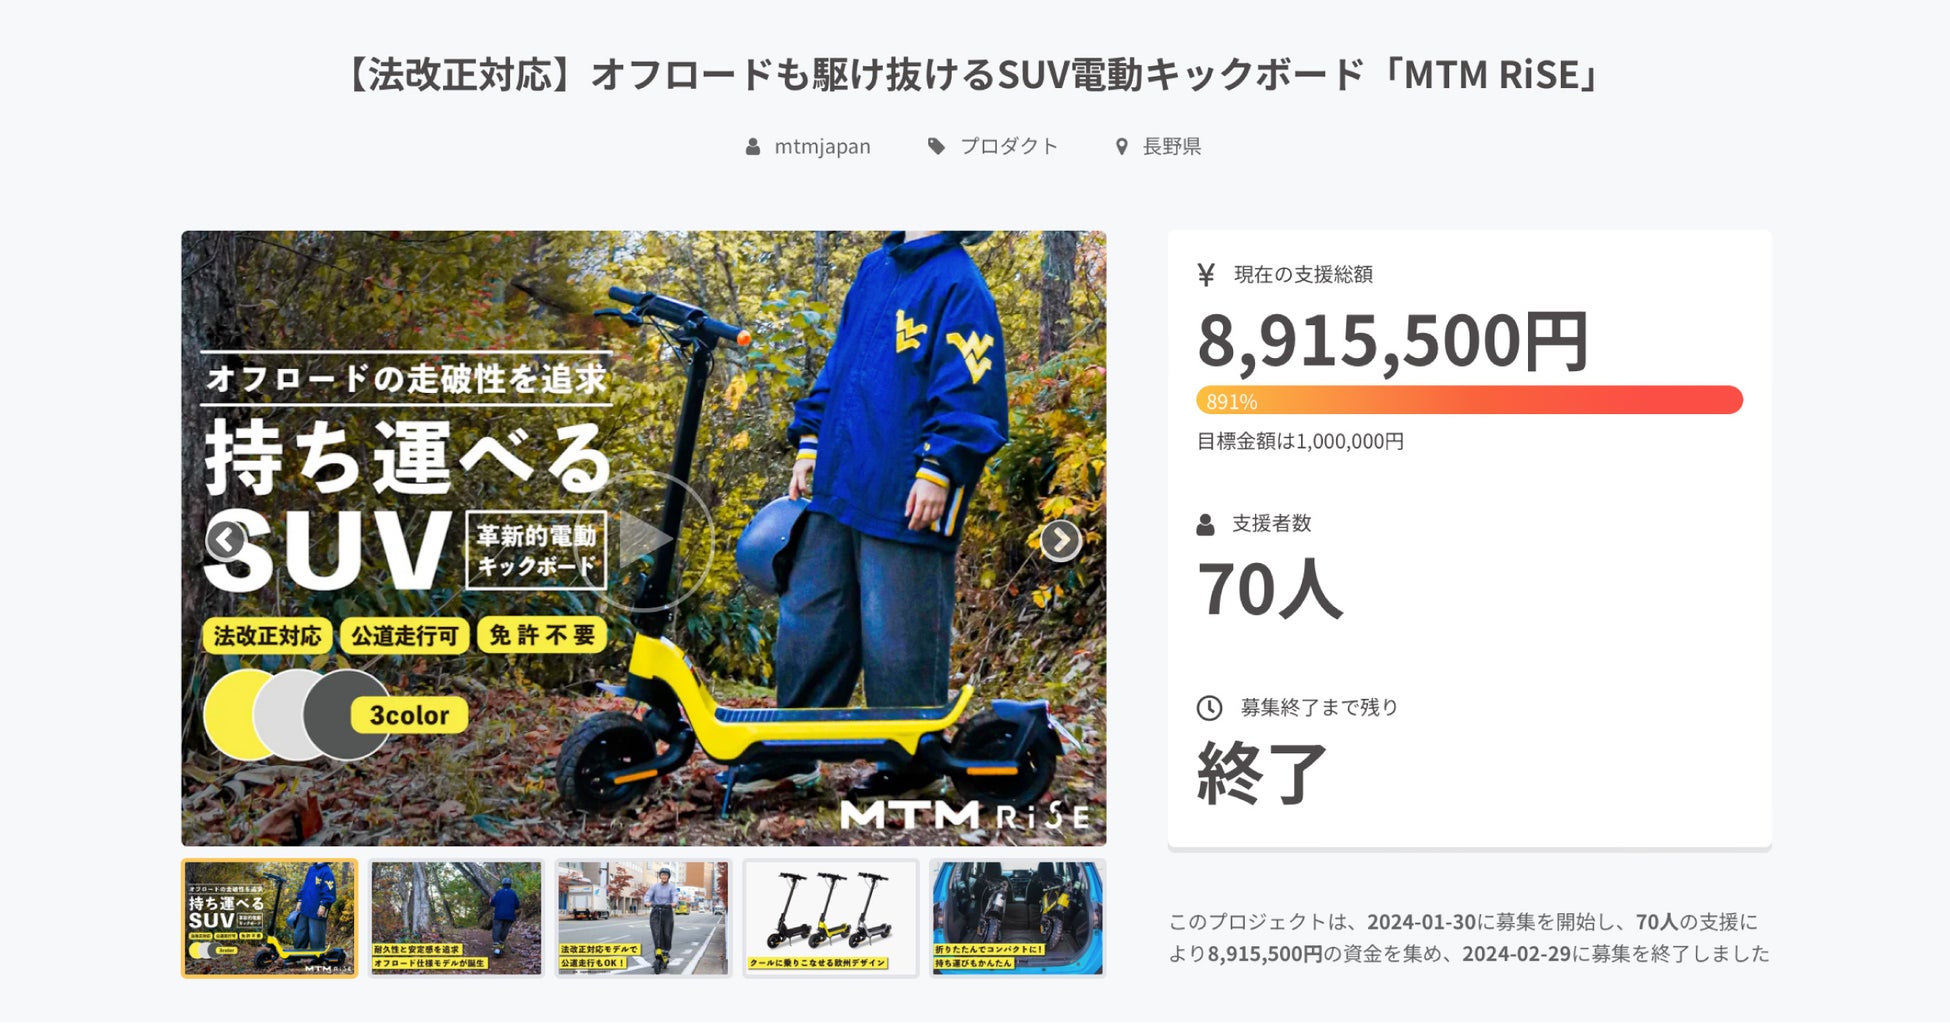This screenshot has height=1024, width=1950.
Task: Select the three scooters lineup thumbnail
Action: (x=830, y=918)
